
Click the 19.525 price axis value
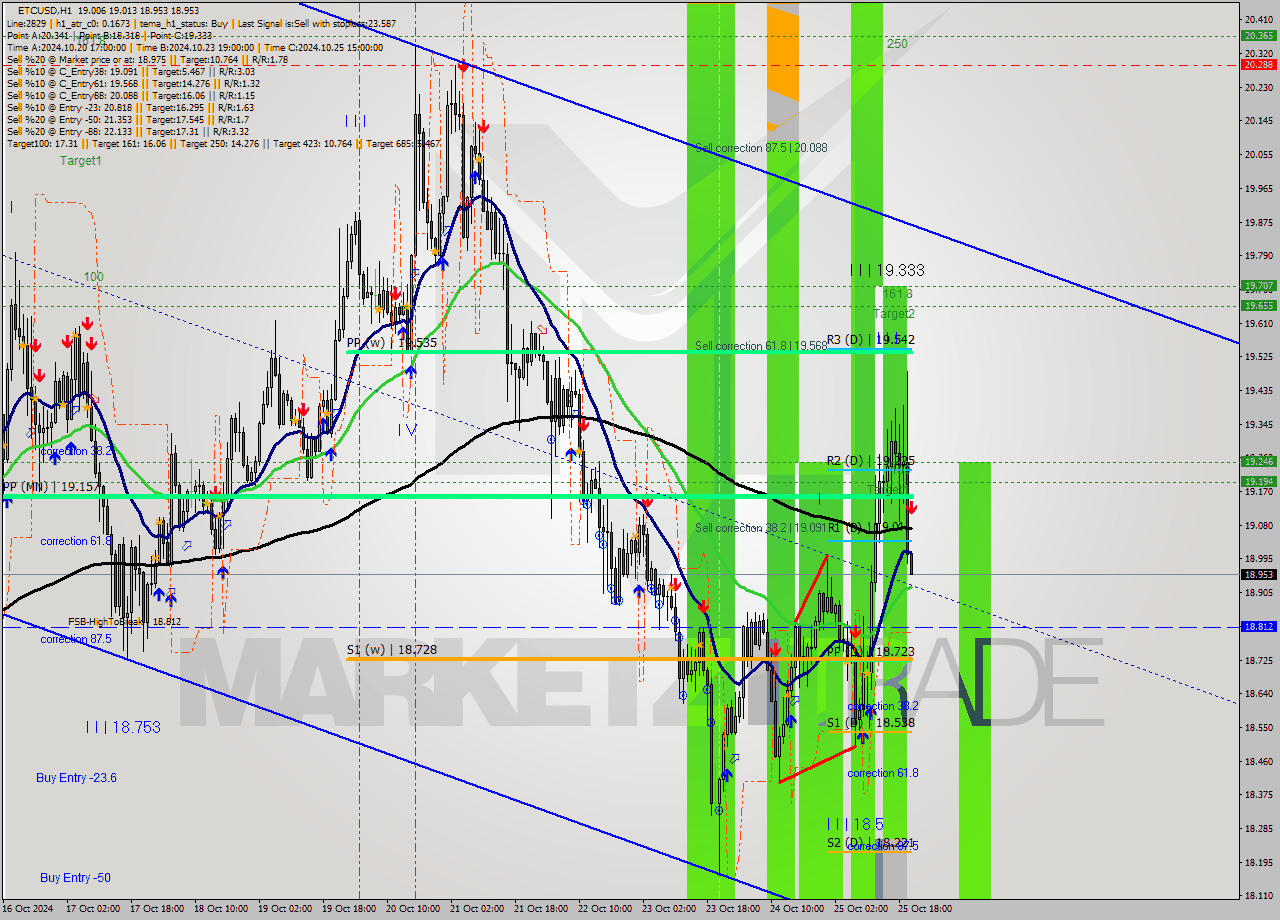[x=1258, y=357]
